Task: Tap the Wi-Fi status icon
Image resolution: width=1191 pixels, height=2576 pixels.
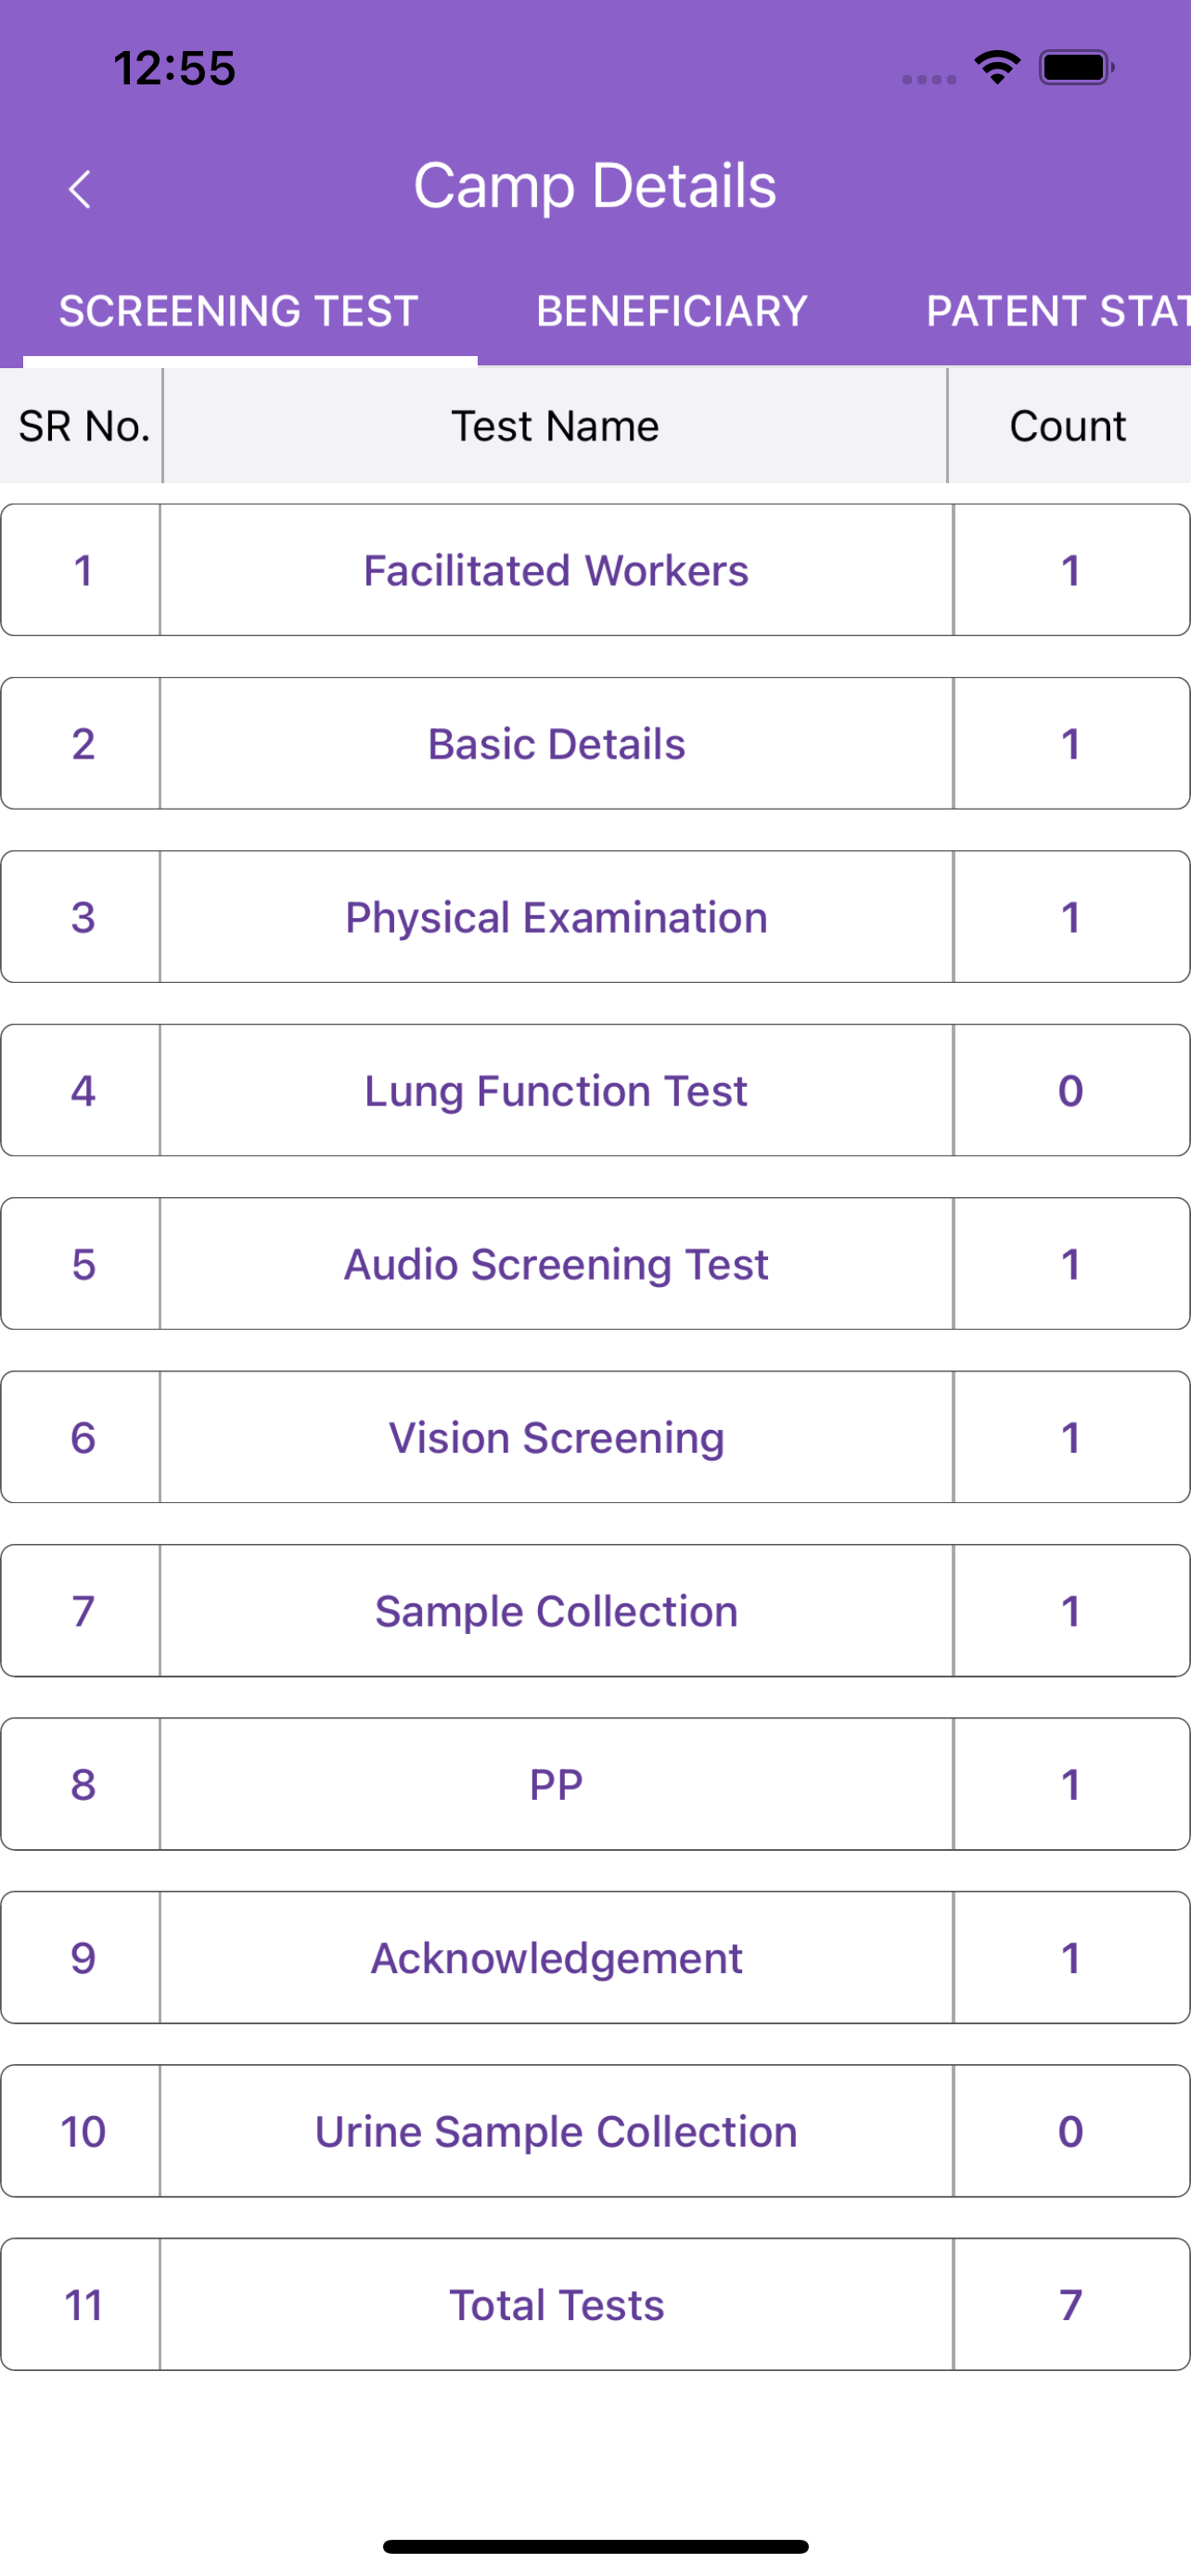Action: point(996,68)
